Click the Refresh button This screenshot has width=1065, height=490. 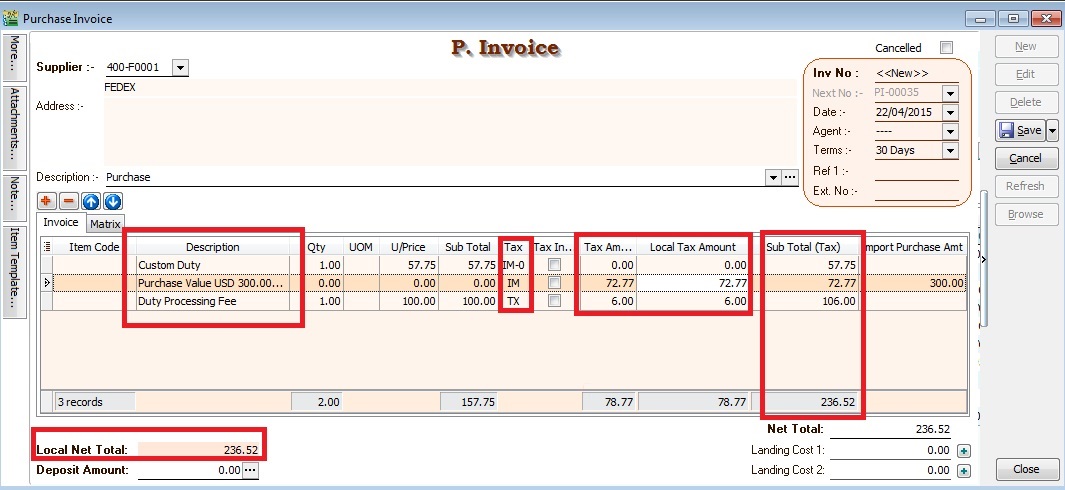1026,186
